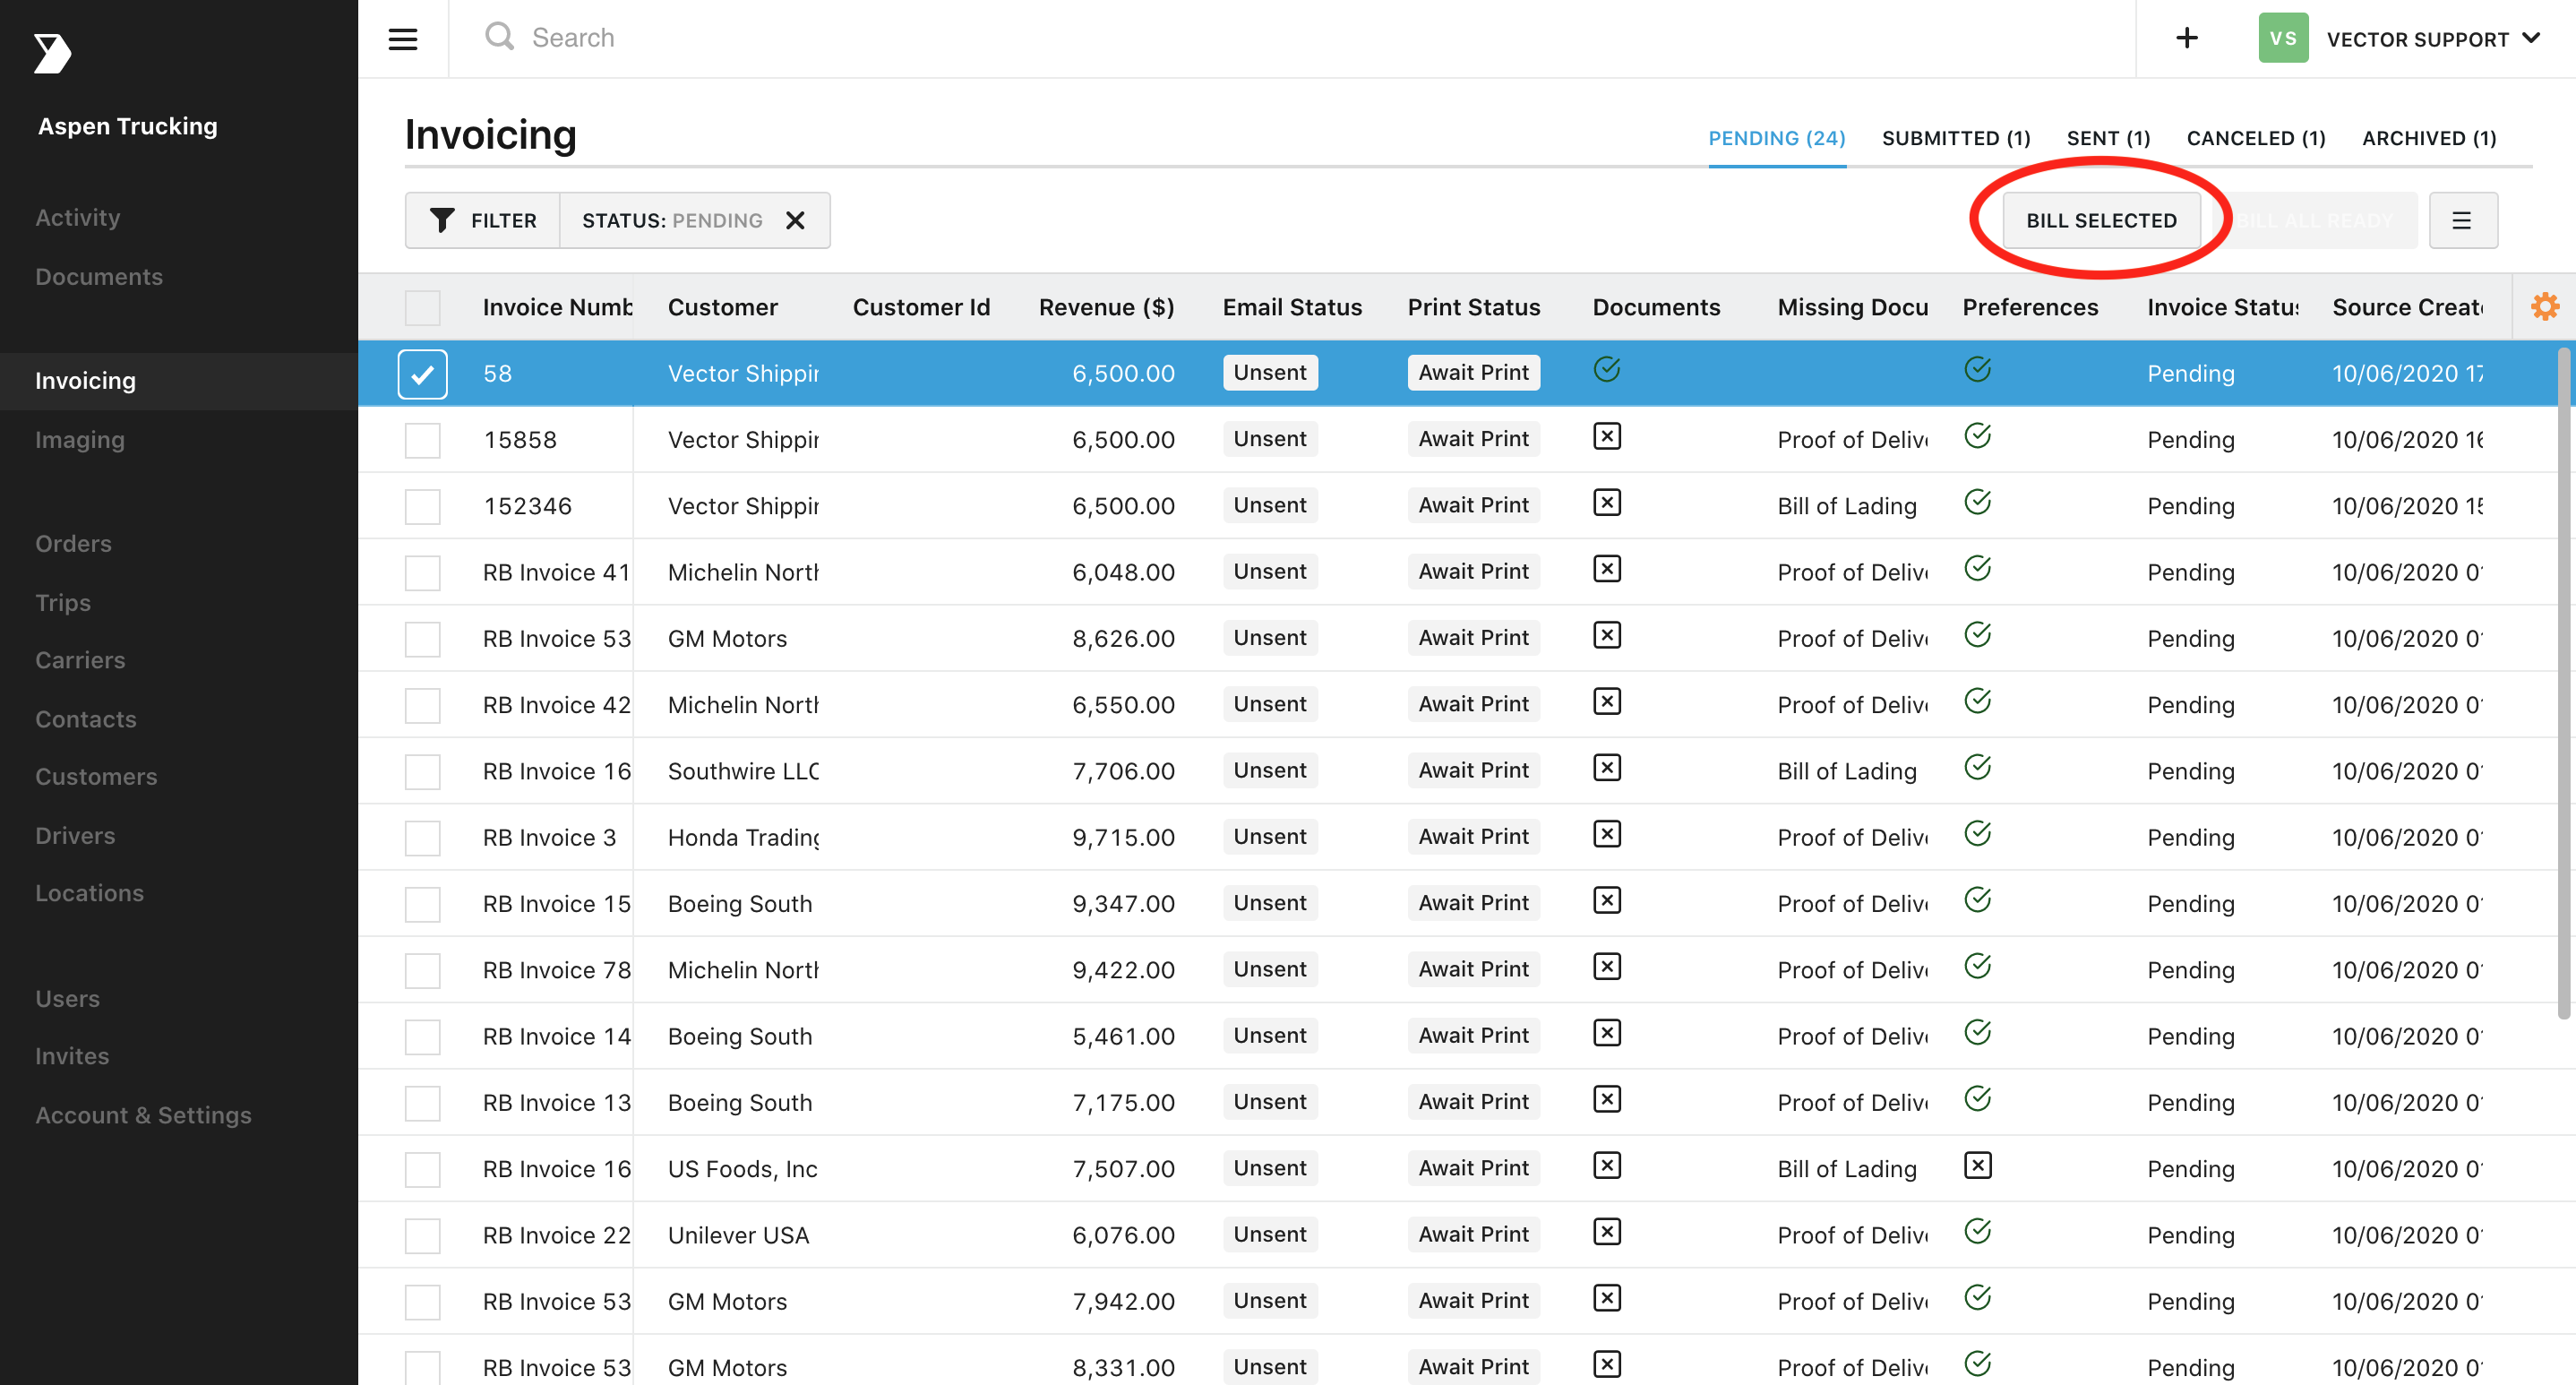Click the Filter button
Image resolution: width=2576 pixels, height=1385 pixels.
[x=483, y=220]
